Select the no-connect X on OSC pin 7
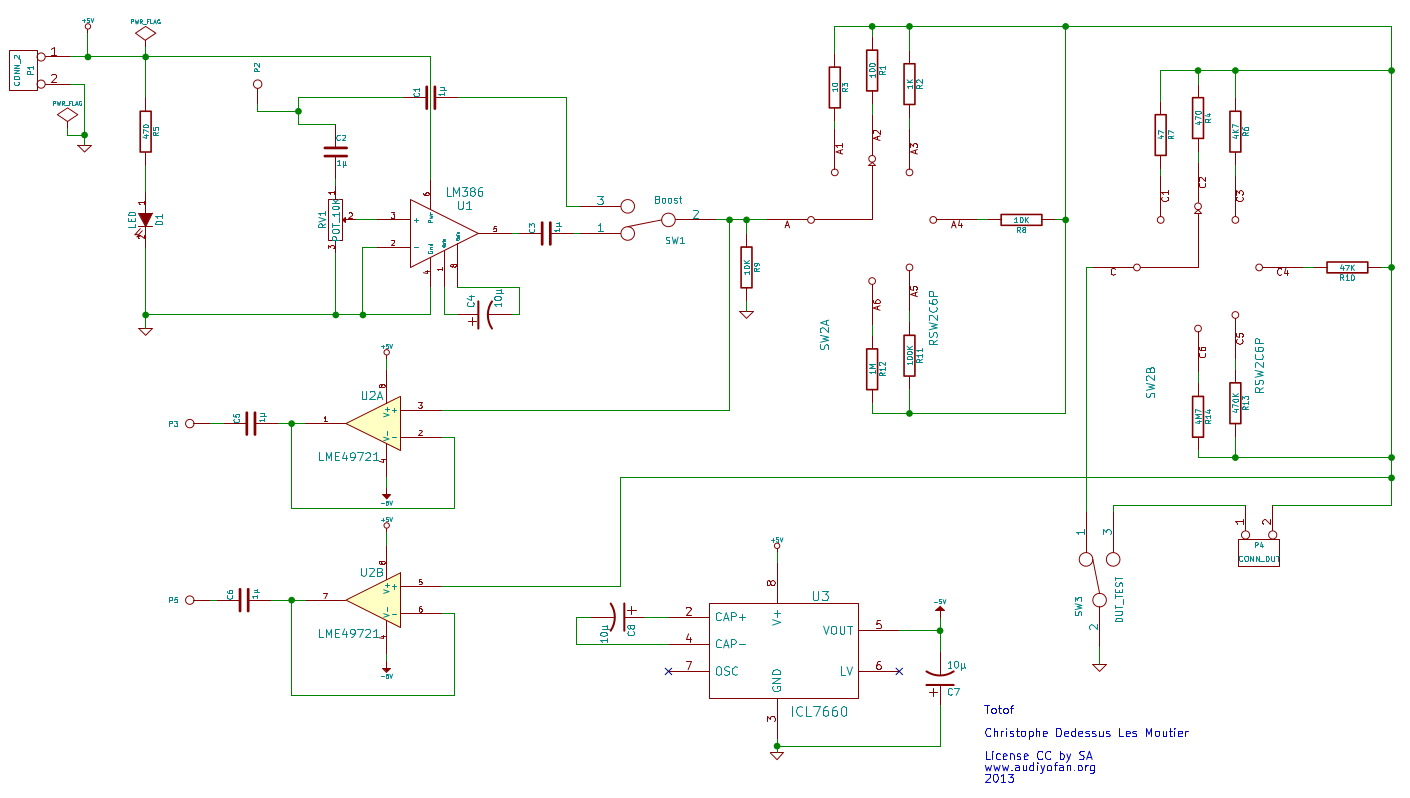This screenshot has height=798, width=1410. [x=668, y=671]
